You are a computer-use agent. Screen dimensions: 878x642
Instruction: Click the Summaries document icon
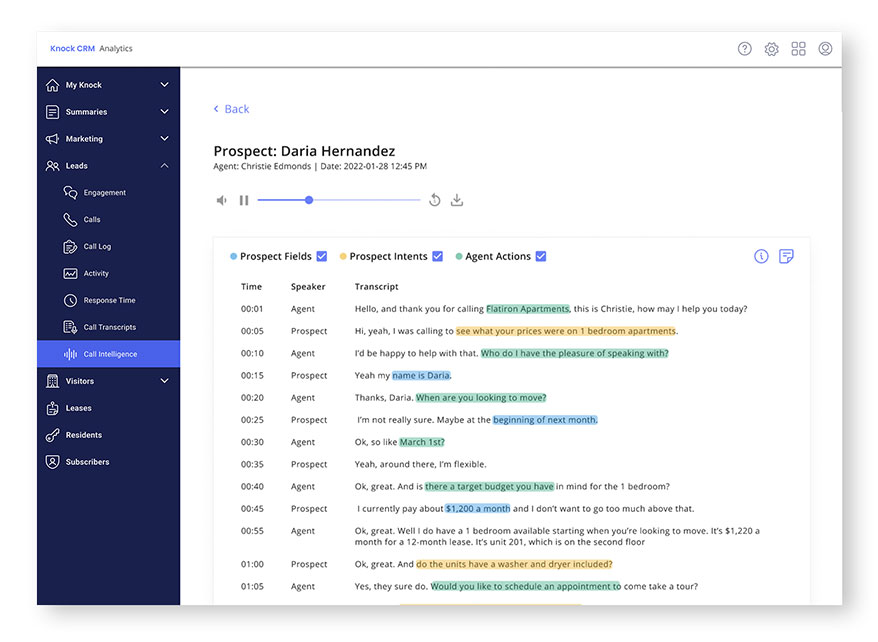pos(52,112)
